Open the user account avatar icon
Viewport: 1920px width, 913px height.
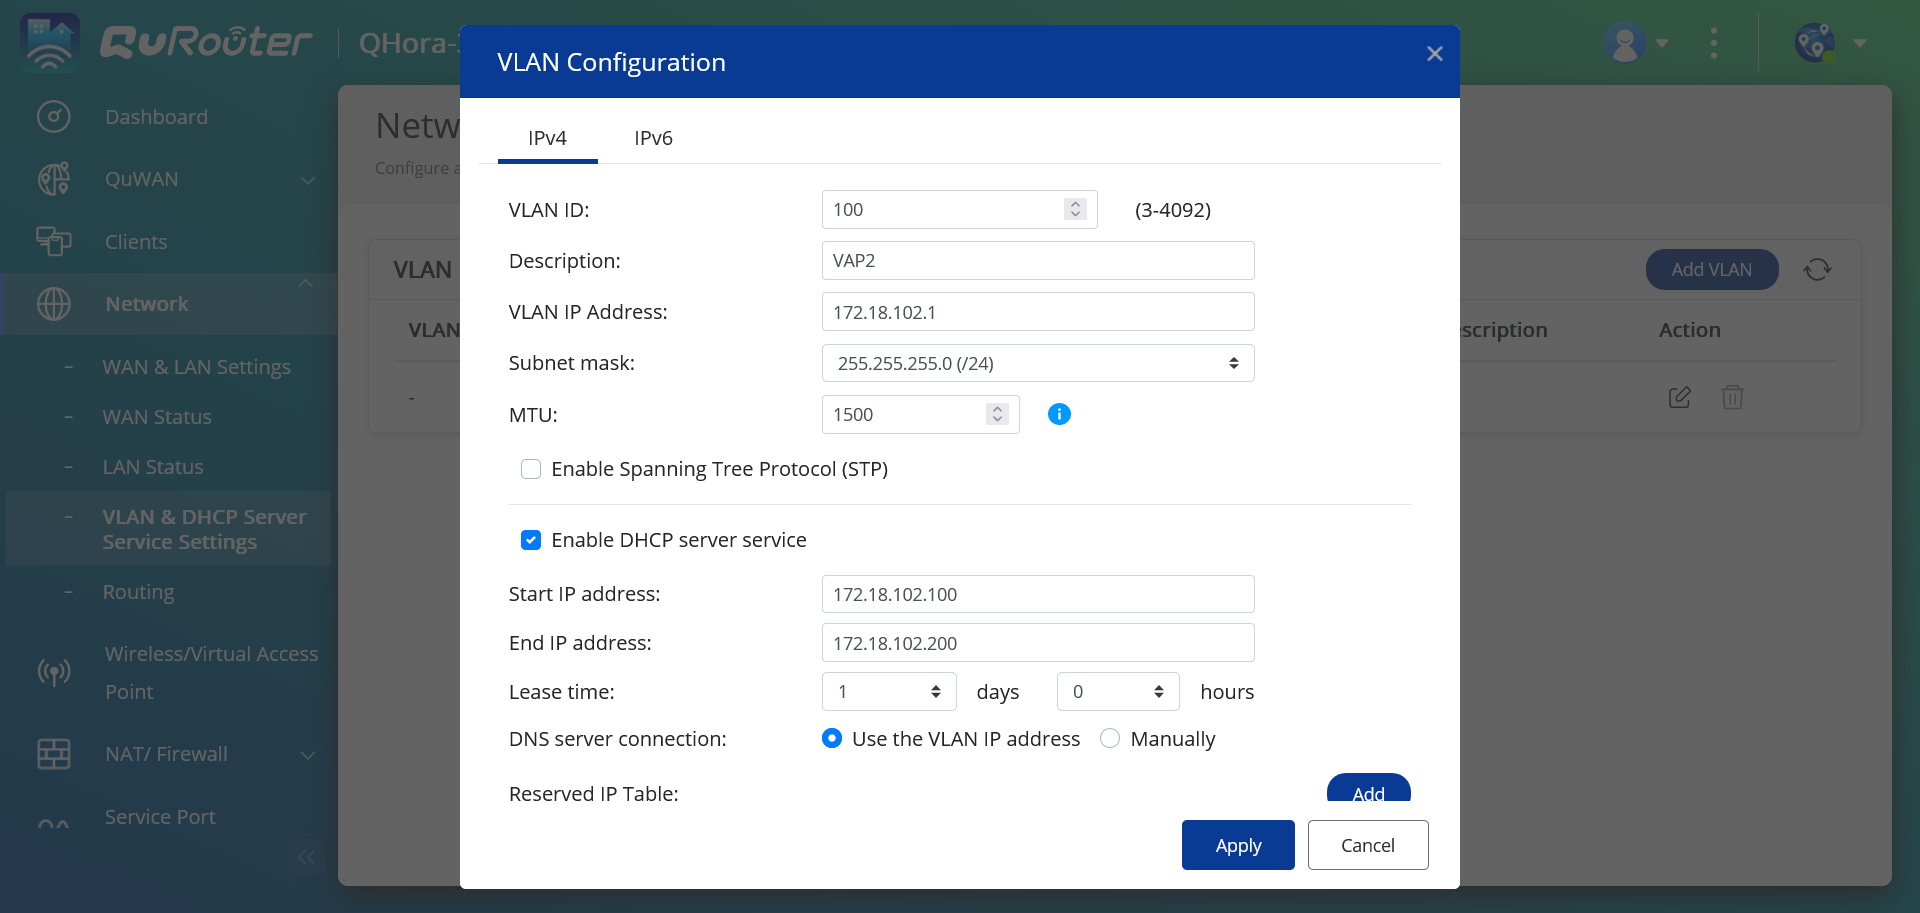click(1624, 43)
